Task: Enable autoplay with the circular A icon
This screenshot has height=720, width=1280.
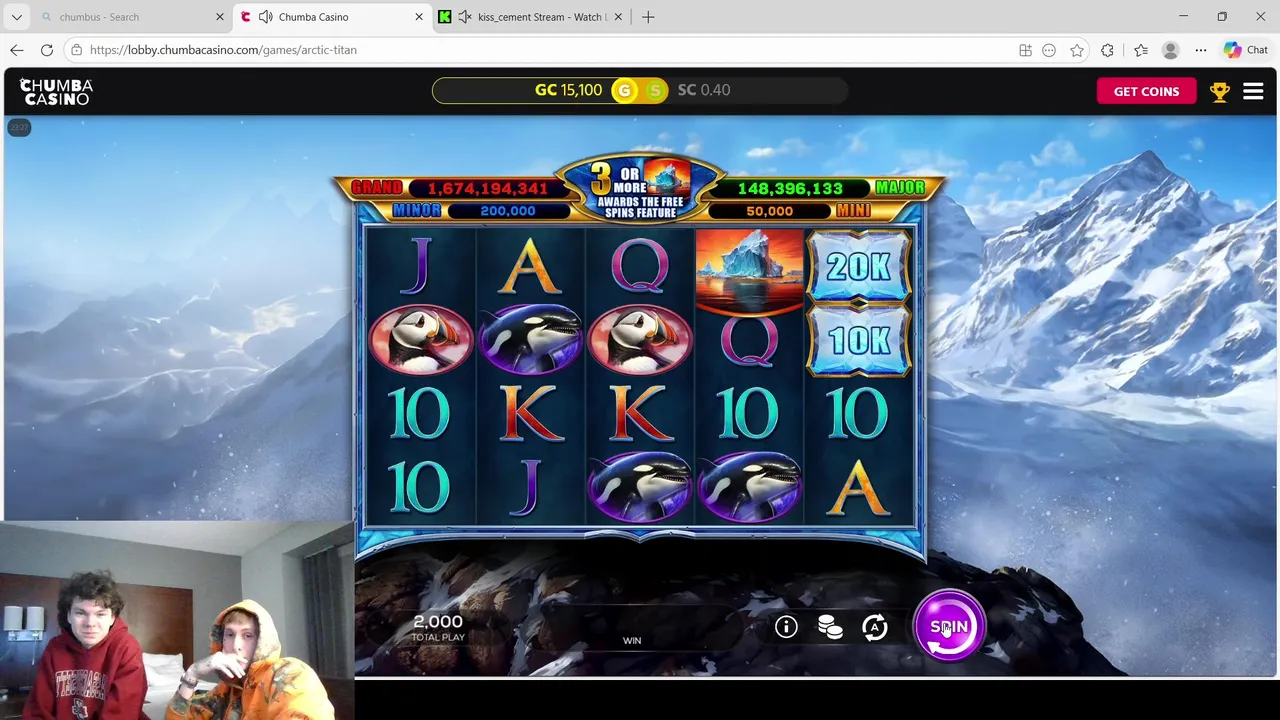Action: point(875,627)
